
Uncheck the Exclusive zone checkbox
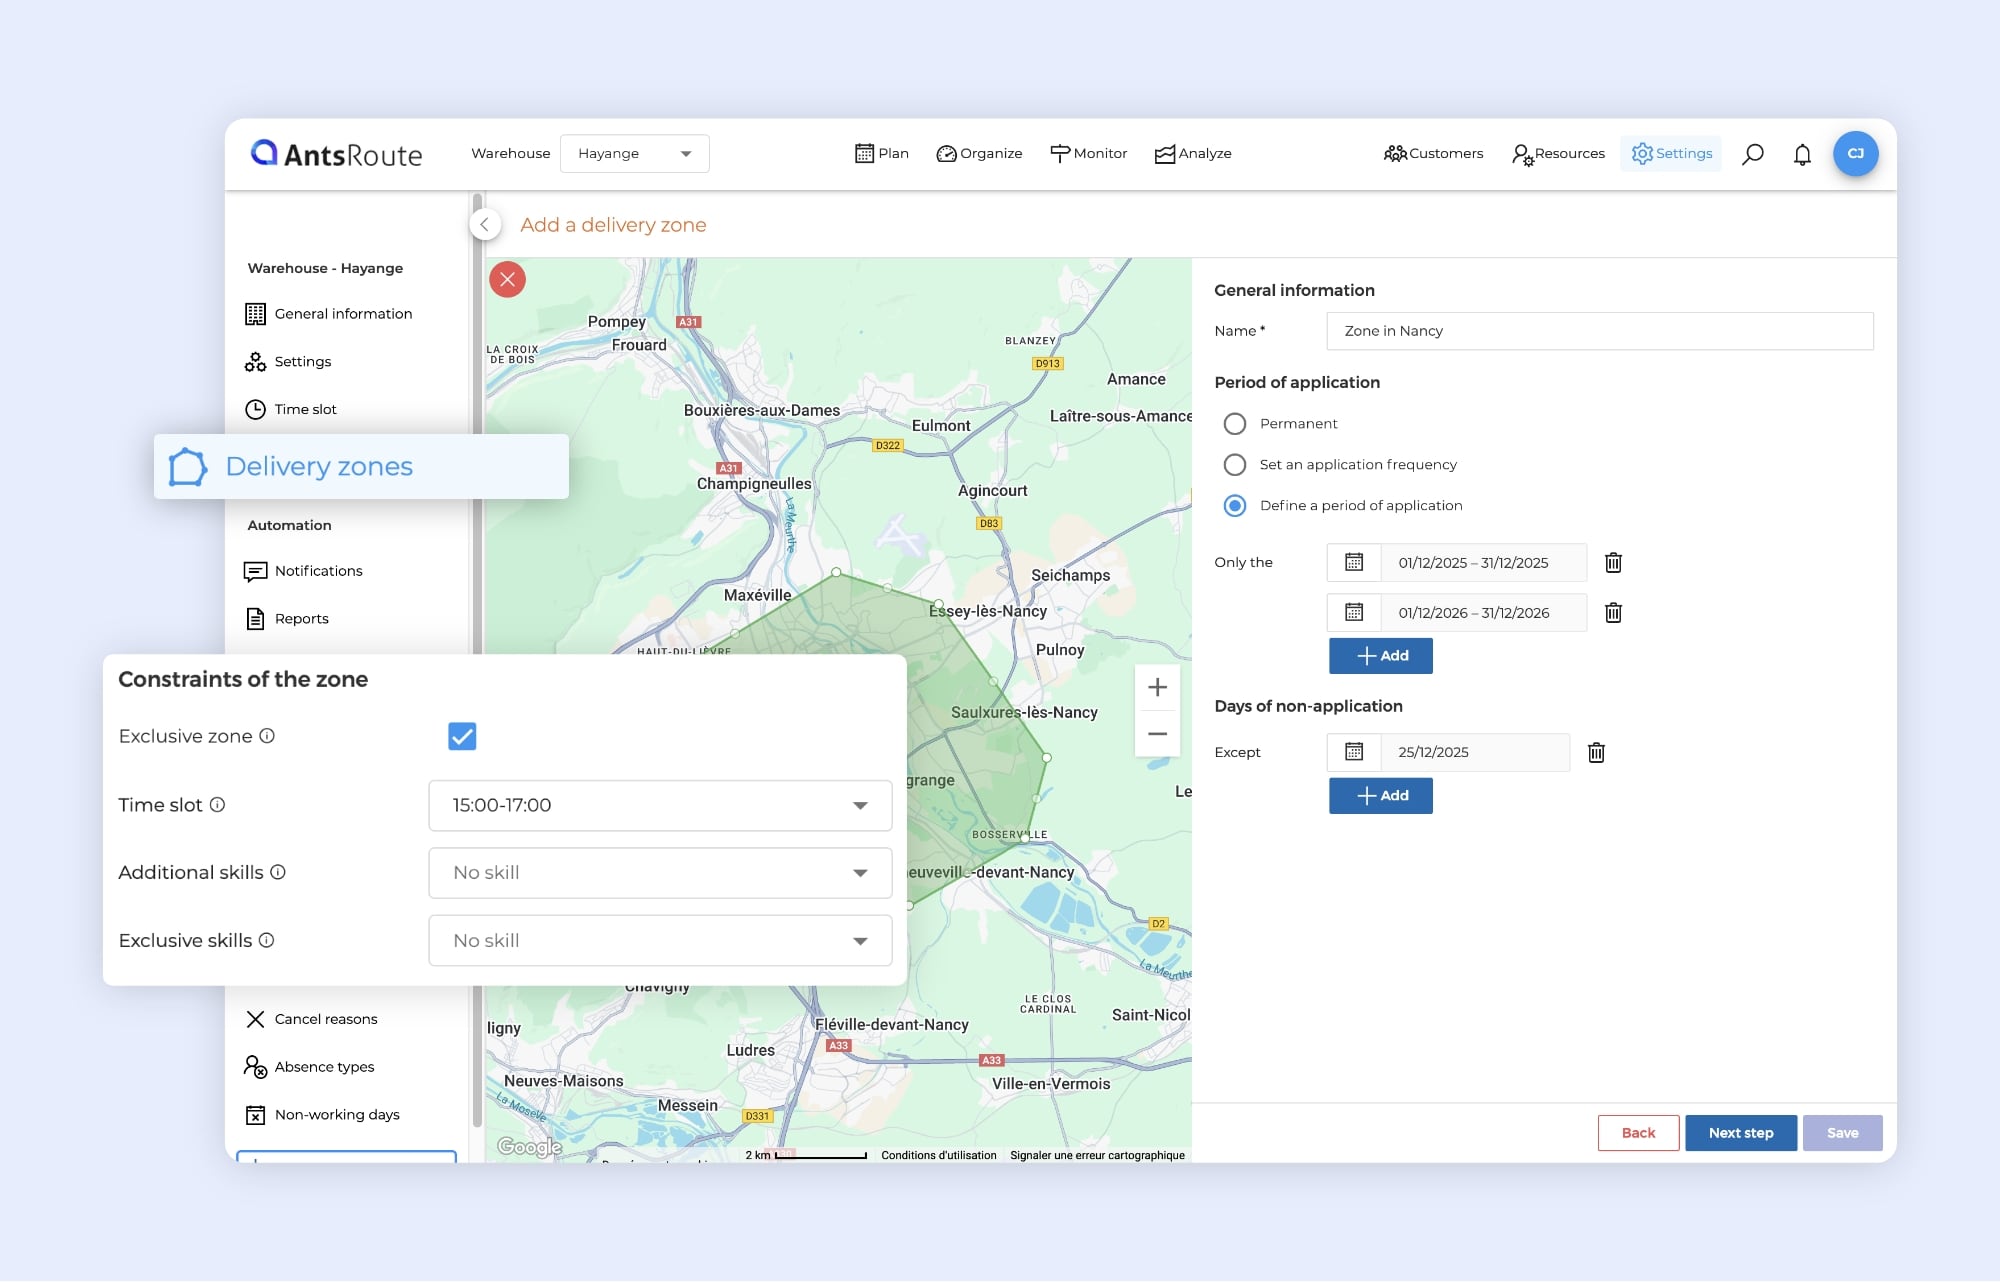[x=462, y=736]
